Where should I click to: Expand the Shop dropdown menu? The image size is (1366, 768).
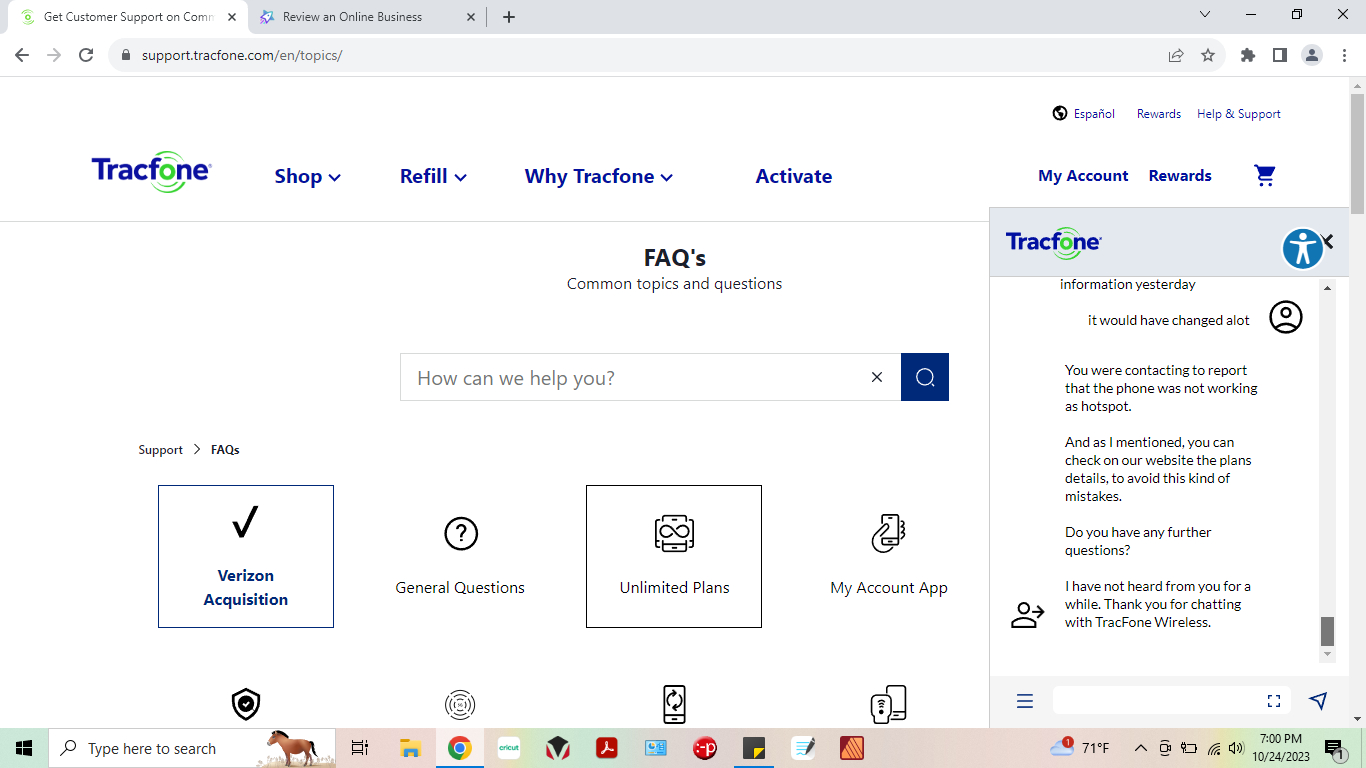307,177
